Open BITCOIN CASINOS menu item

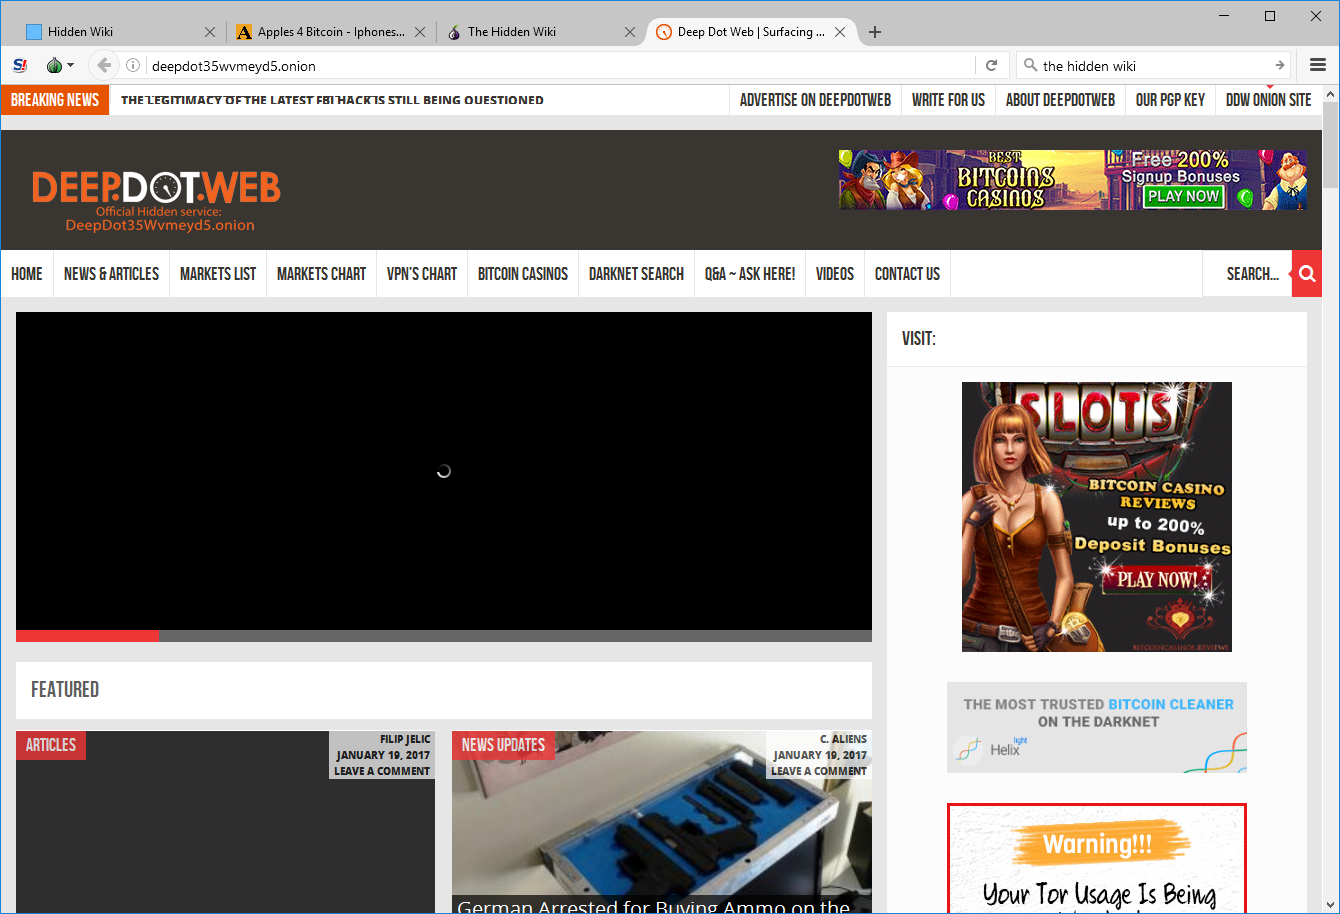point(523,274)
